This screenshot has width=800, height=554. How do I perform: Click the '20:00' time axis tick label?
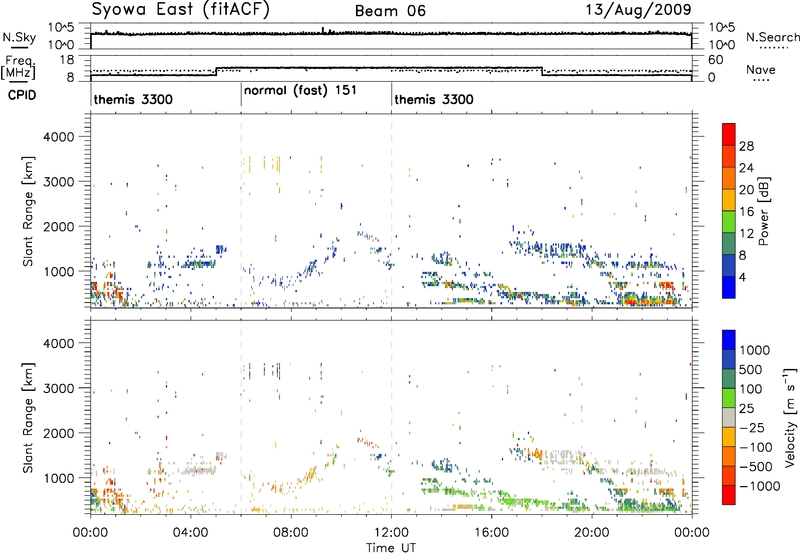[591, 533]
